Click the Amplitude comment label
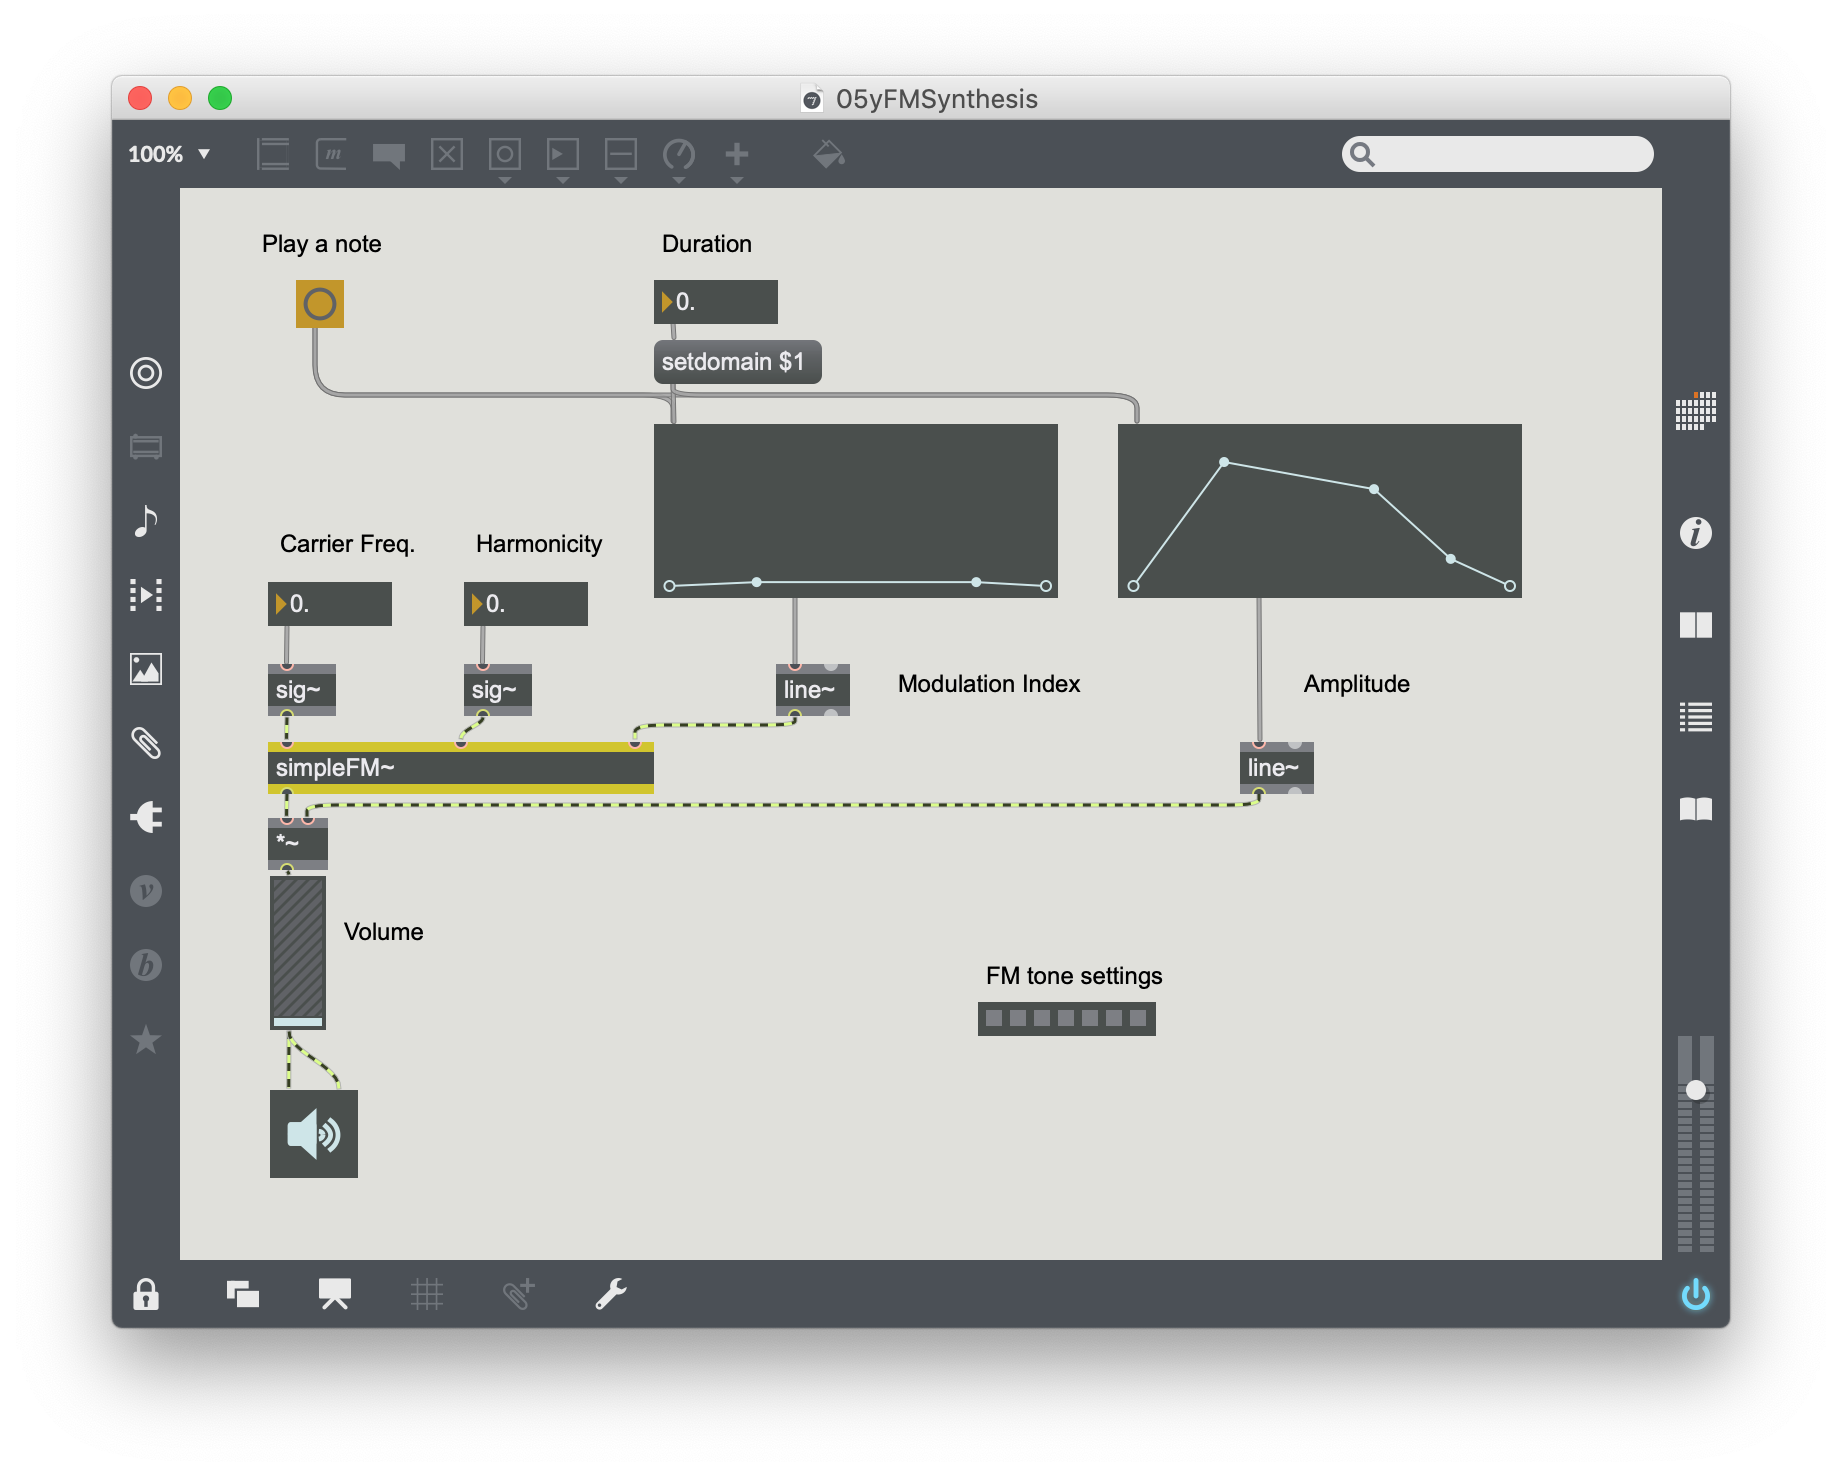Image resolution: width=1842 pixels, height=1476 pixels. point(1357,684)
